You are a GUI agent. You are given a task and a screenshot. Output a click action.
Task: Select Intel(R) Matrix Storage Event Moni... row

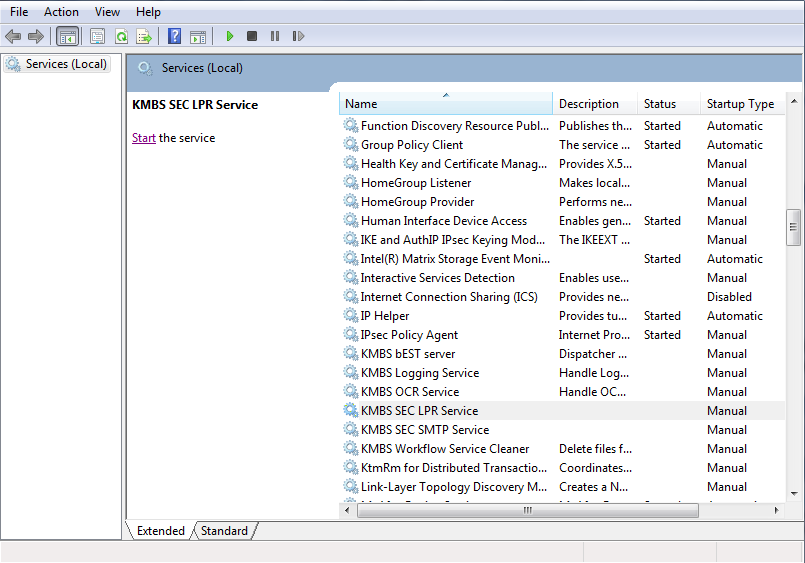(x=563, y=258)
